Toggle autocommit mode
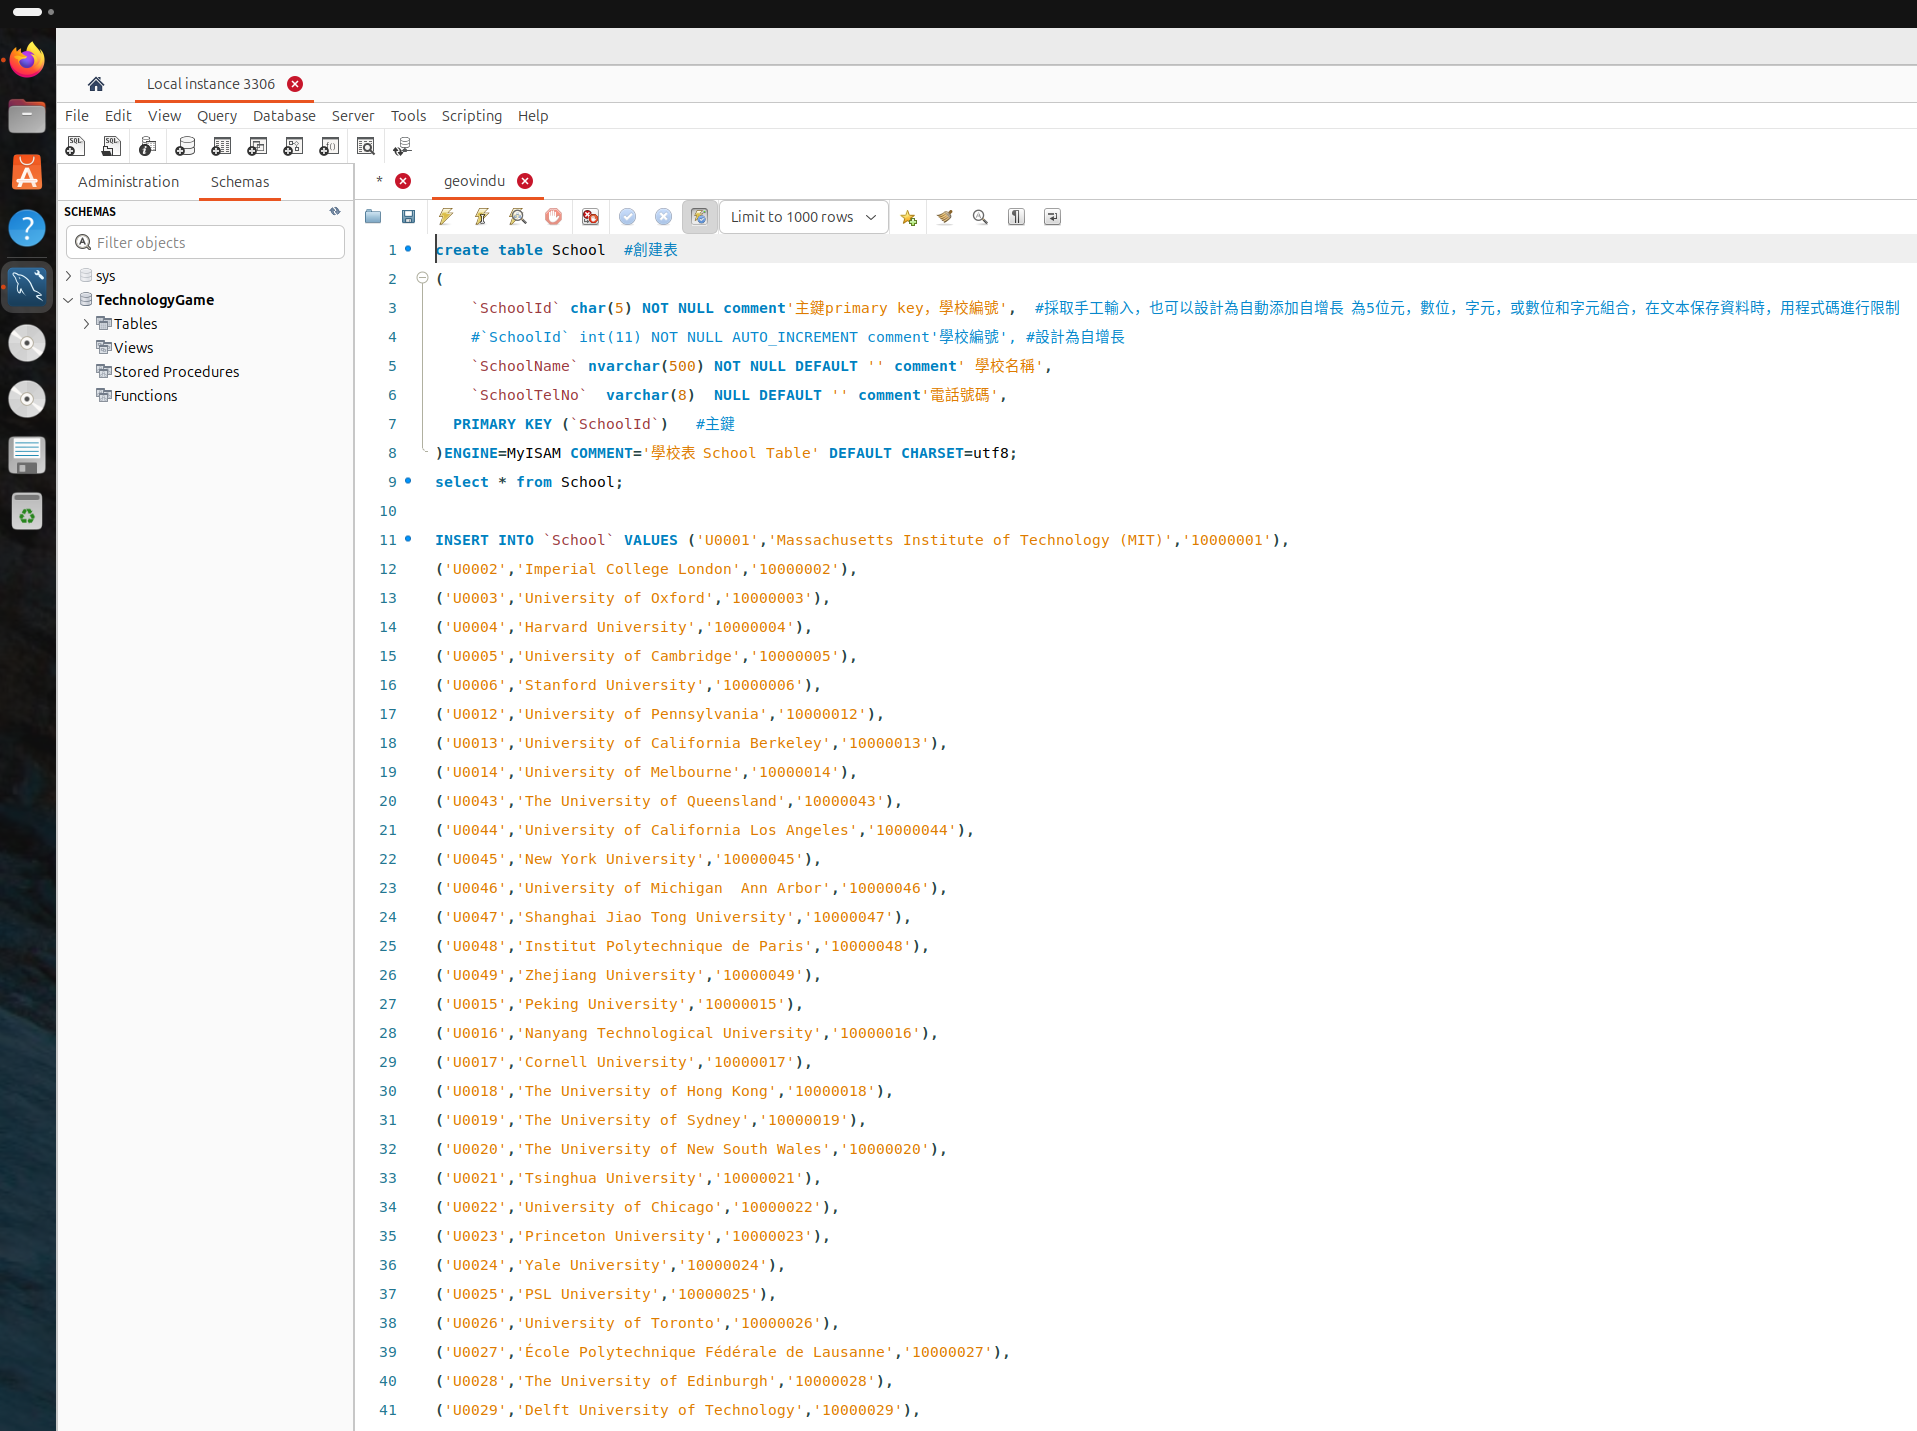The height and width of the screenshot is (1431, 1917). 700,217
